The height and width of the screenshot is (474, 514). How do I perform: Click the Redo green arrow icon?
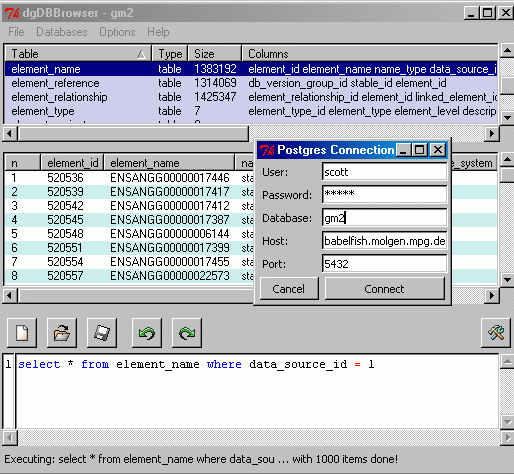187,333
